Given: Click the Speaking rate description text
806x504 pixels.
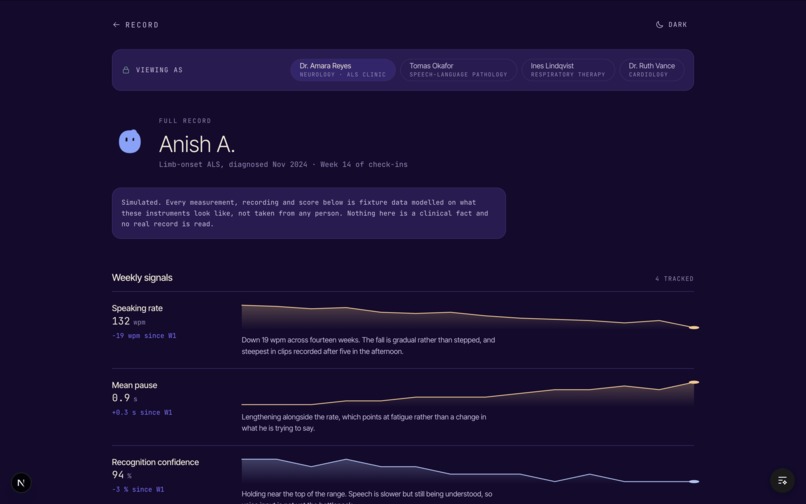Looking at the screenshot, I should pos(368,346).
